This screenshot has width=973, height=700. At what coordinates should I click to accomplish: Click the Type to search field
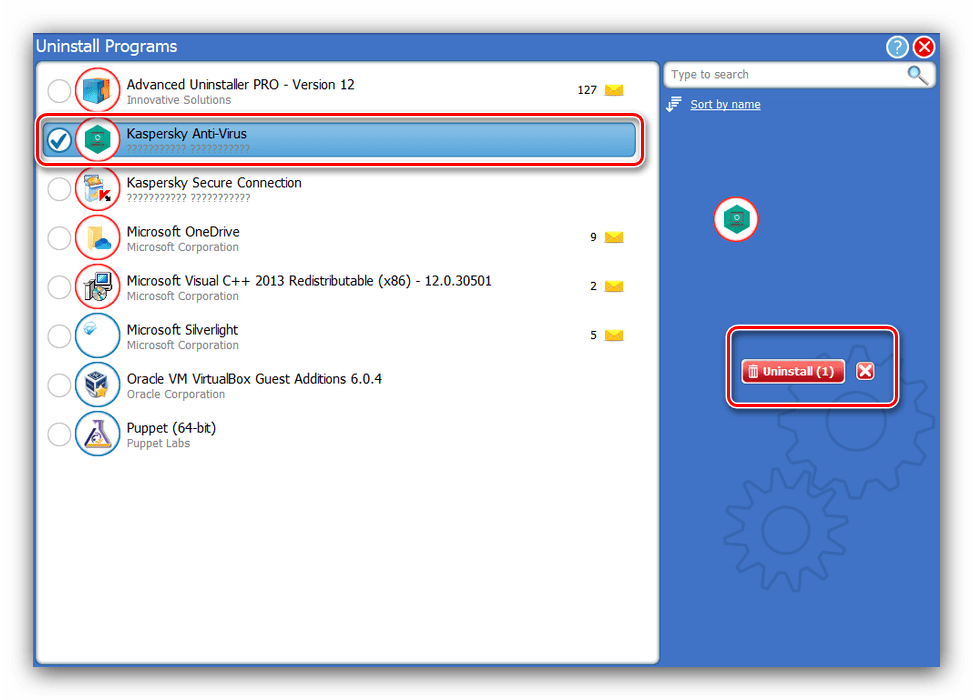pyautogui.click(x=785, y=75)
